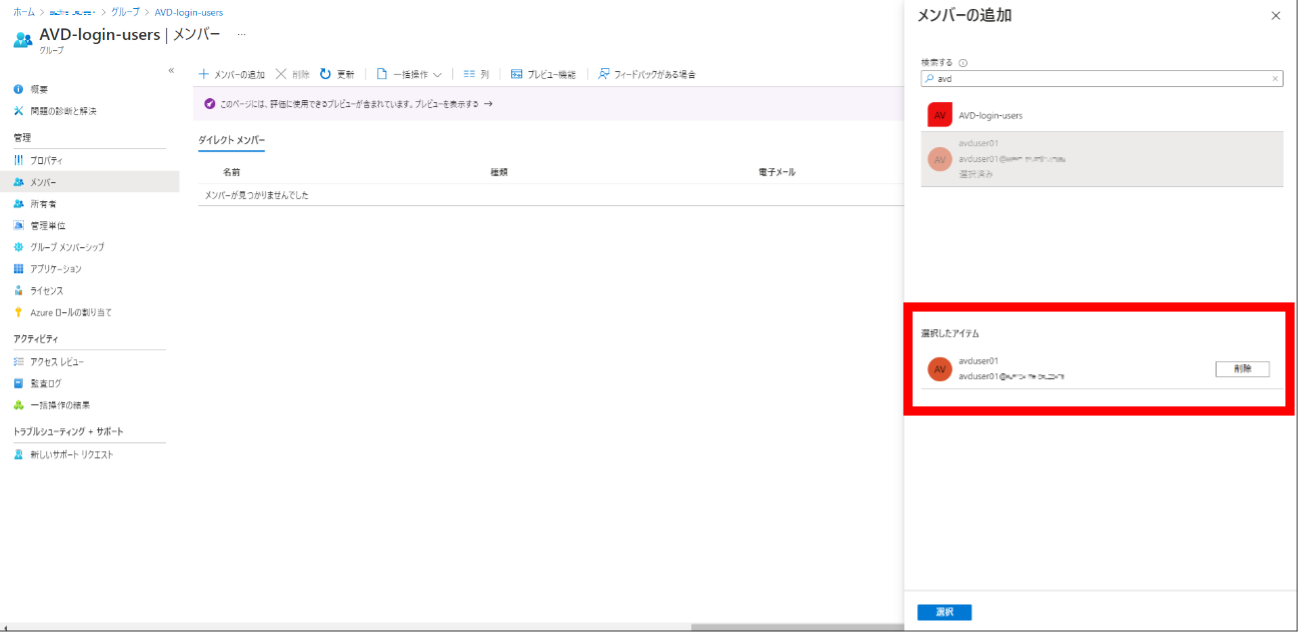The height and width of the screenshot is (632, 1298).
Task: Click the プロパティ sliders icon
Action: [18, 160]
